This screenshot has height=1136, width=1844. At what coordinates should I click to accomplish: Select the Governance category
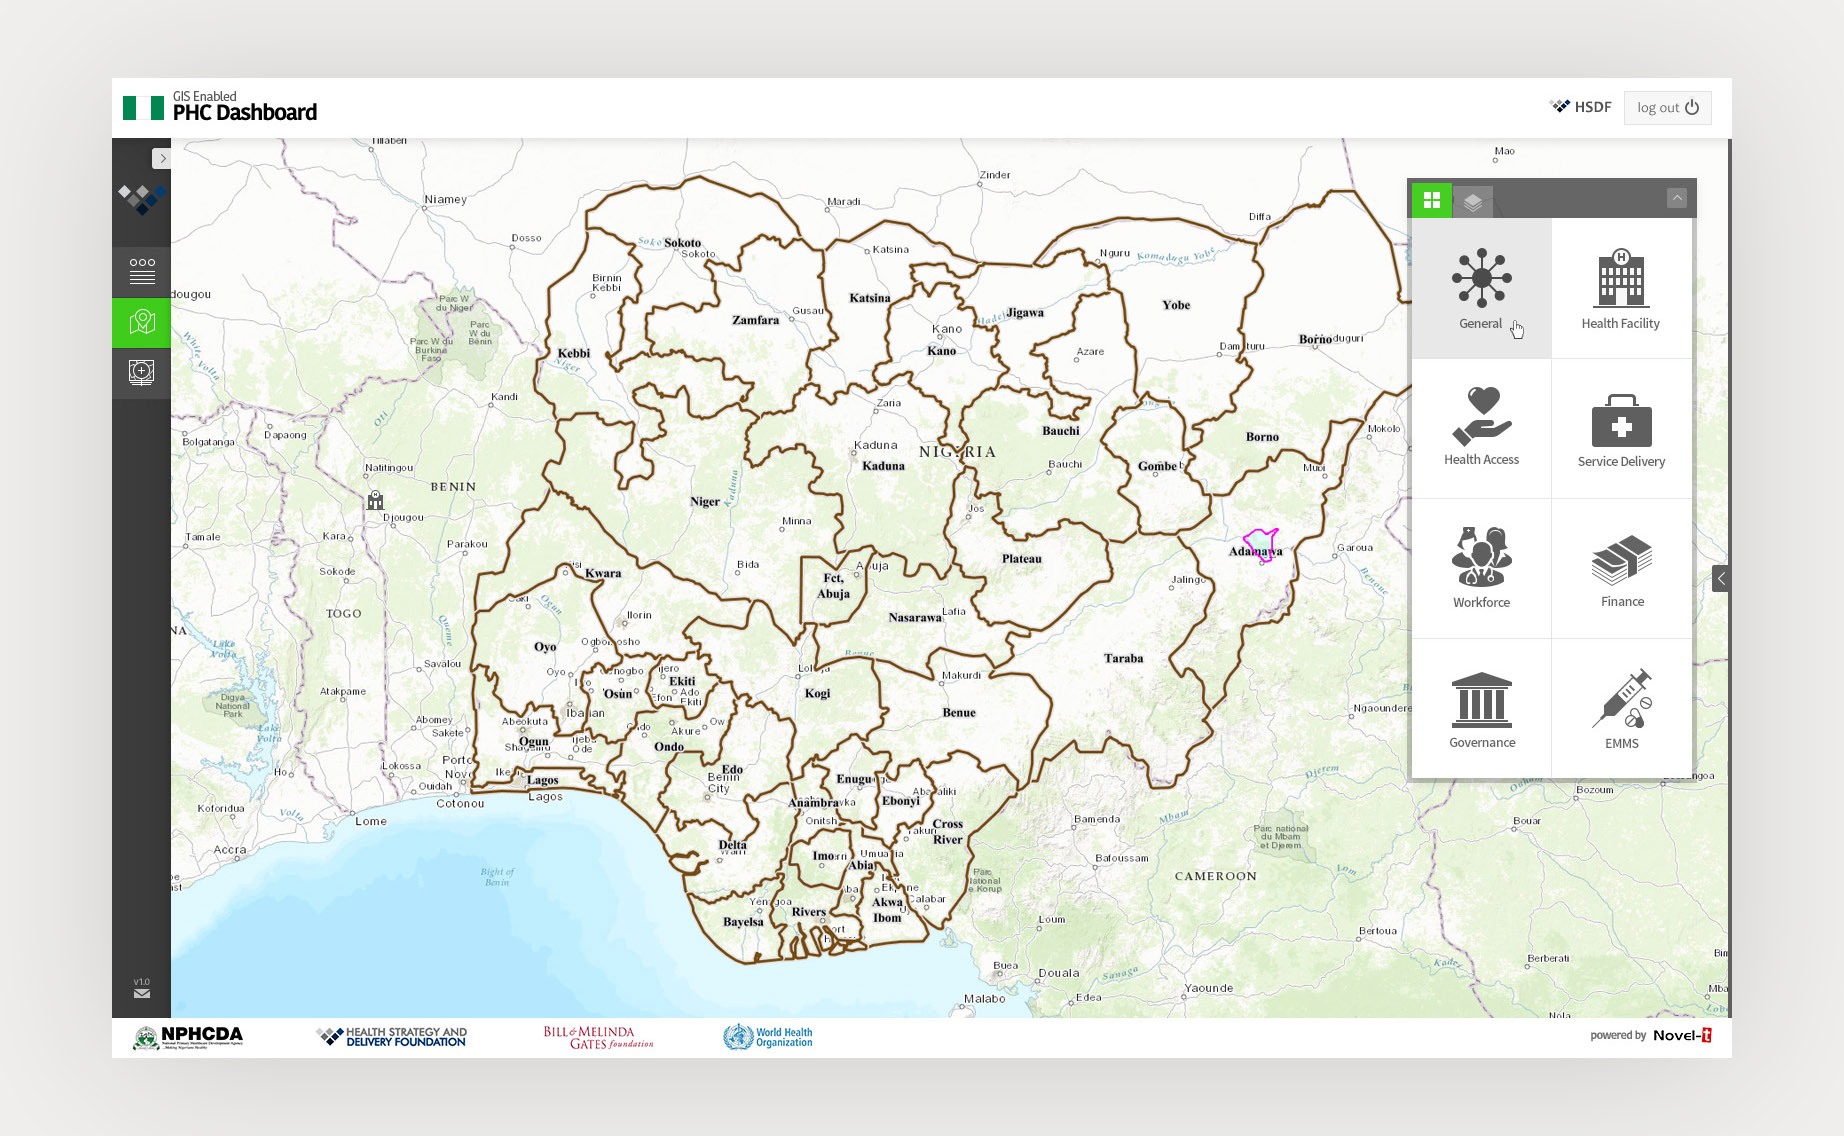[x=1481, y=708]
